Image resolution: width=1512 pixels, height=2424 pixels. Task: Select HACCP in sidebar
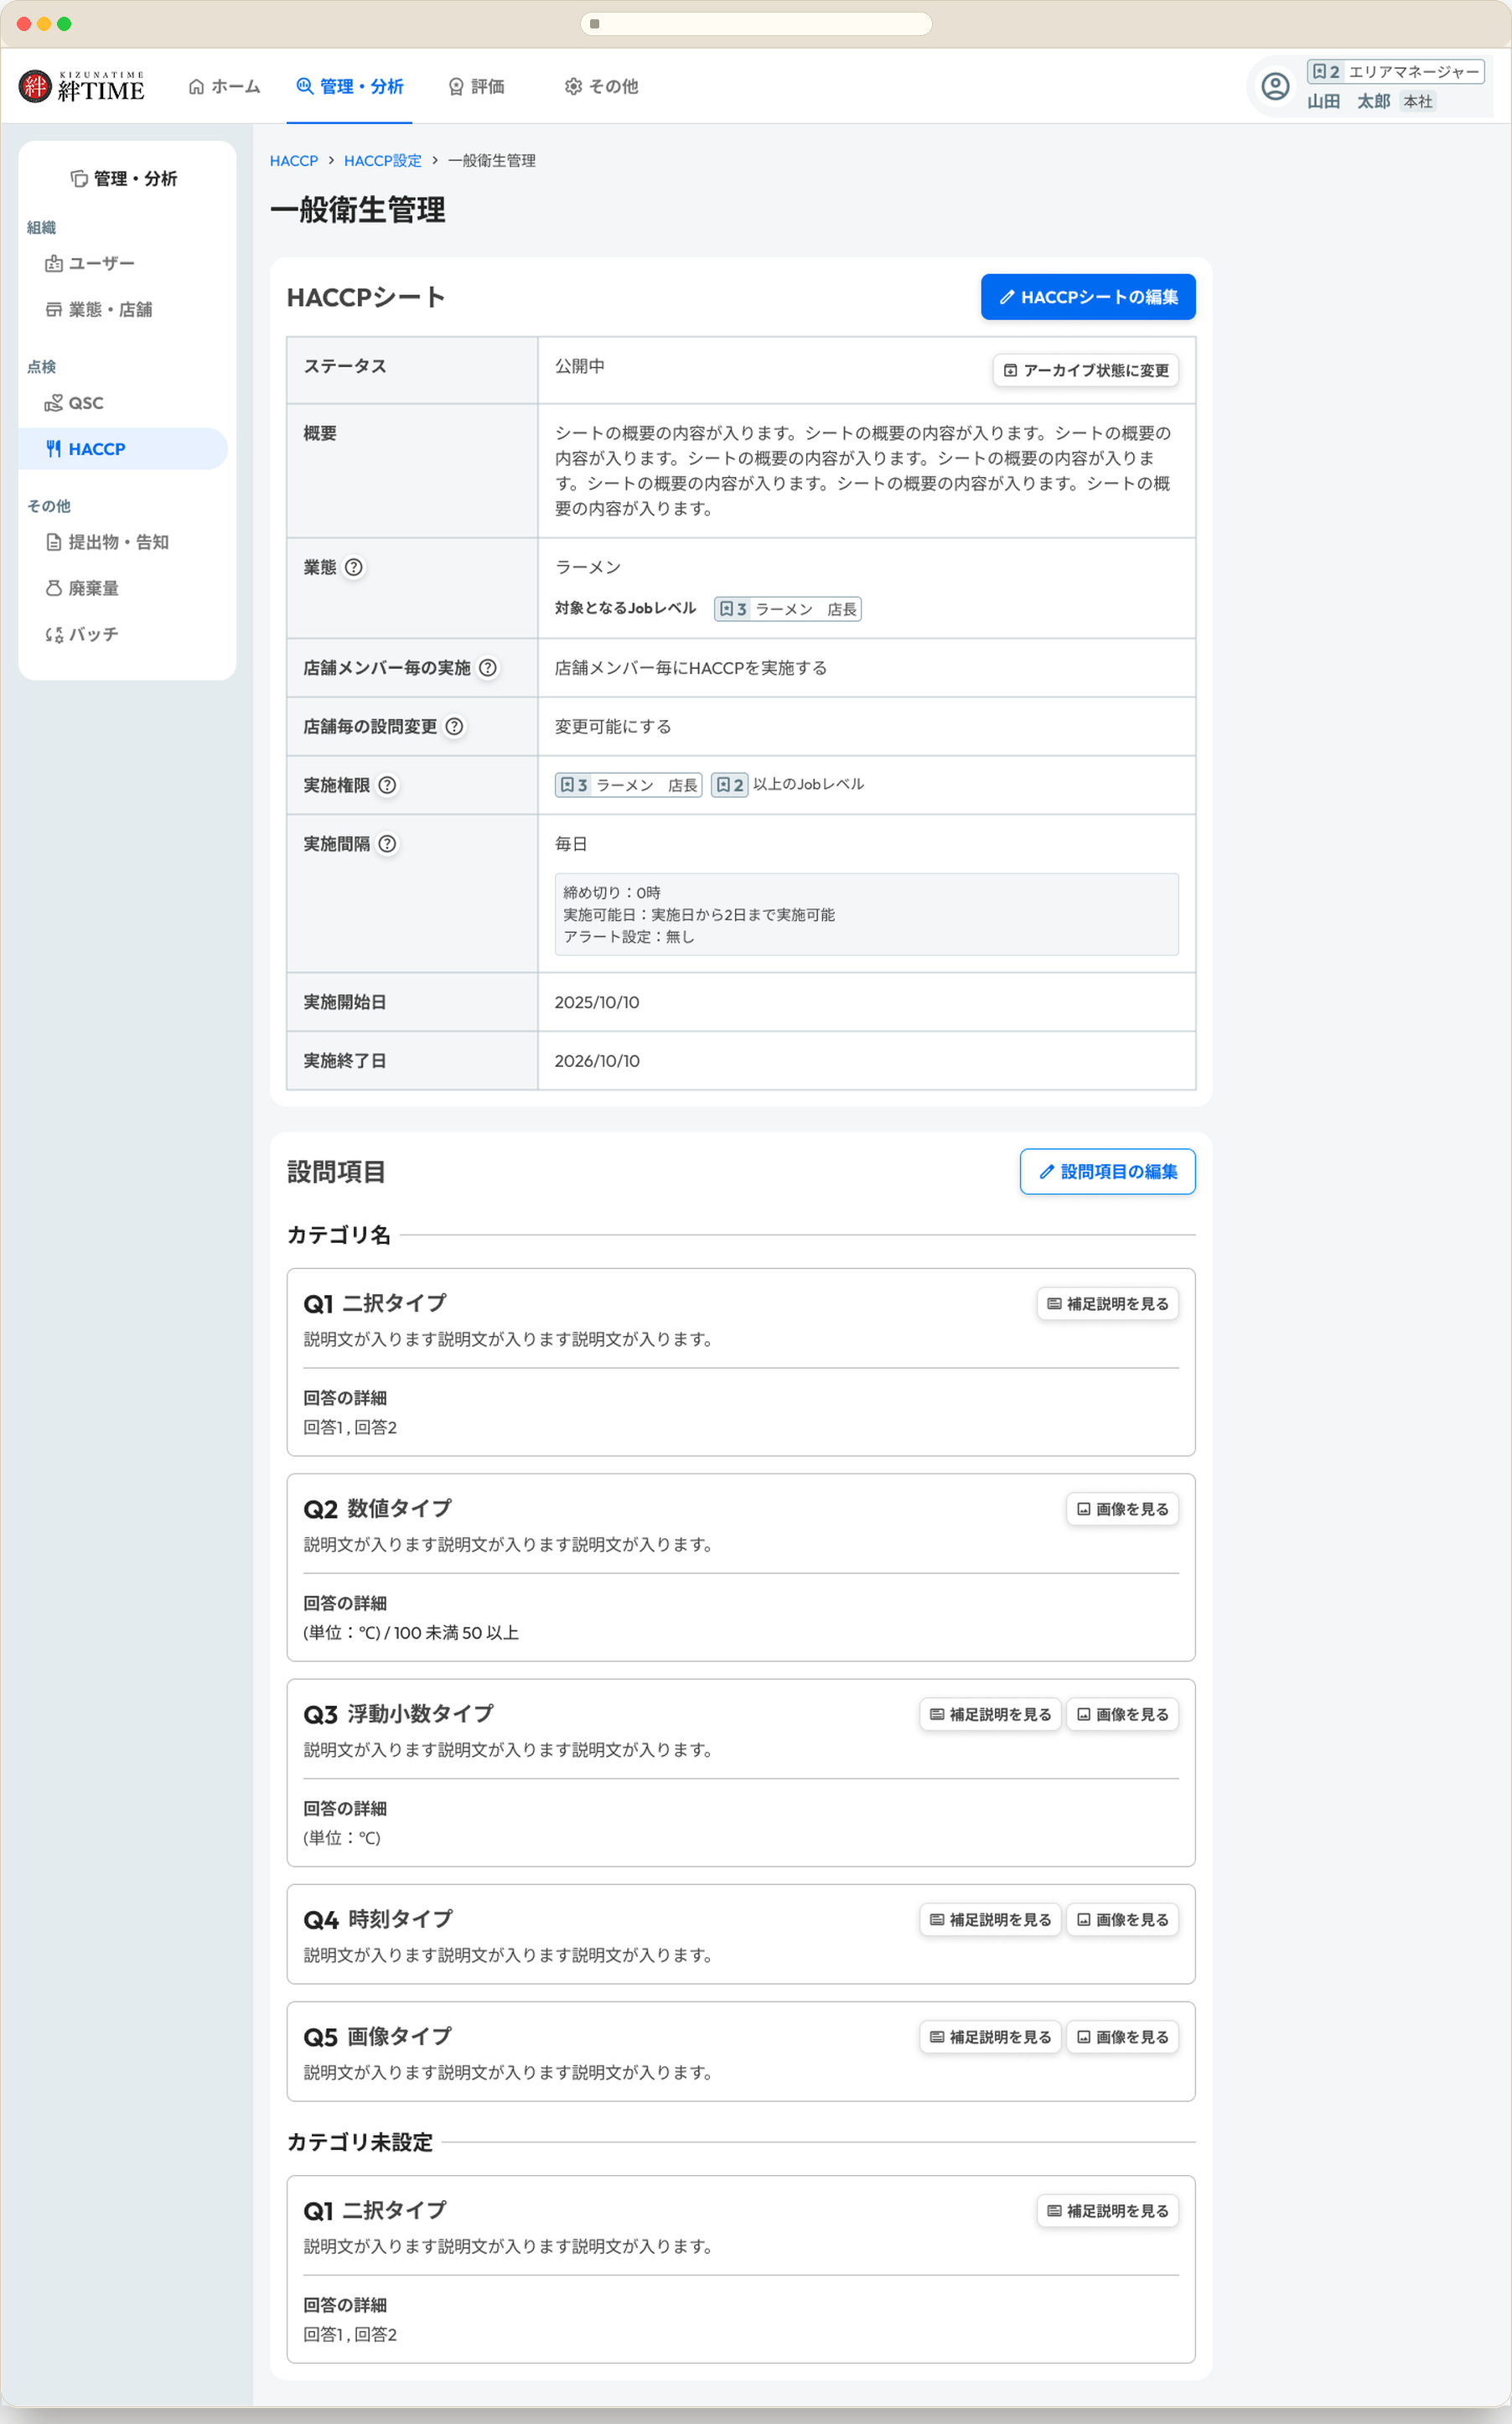[123, 449]
